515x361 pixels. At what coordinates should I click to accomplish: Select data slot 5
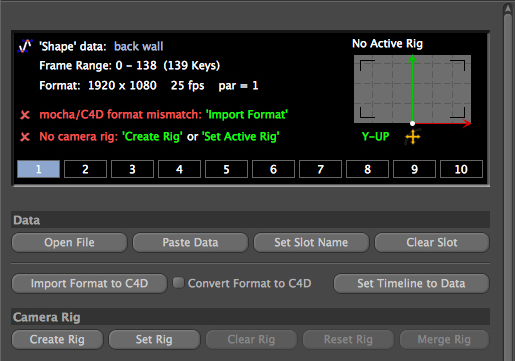[x=226, y=169]
